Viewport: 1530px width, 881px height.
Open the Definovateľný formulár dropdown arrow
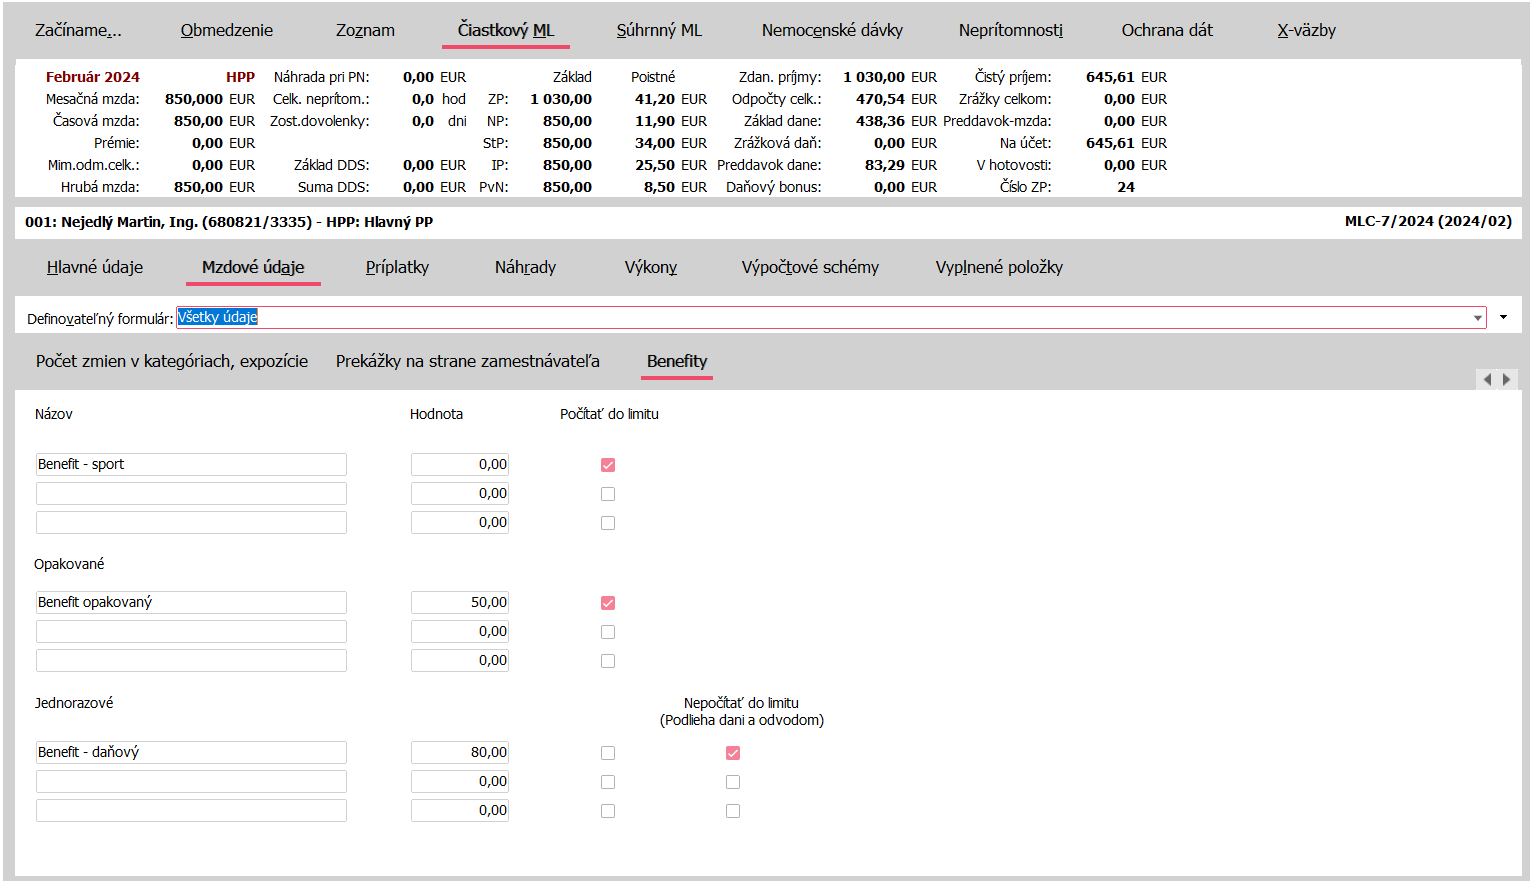pos(1477,318)
